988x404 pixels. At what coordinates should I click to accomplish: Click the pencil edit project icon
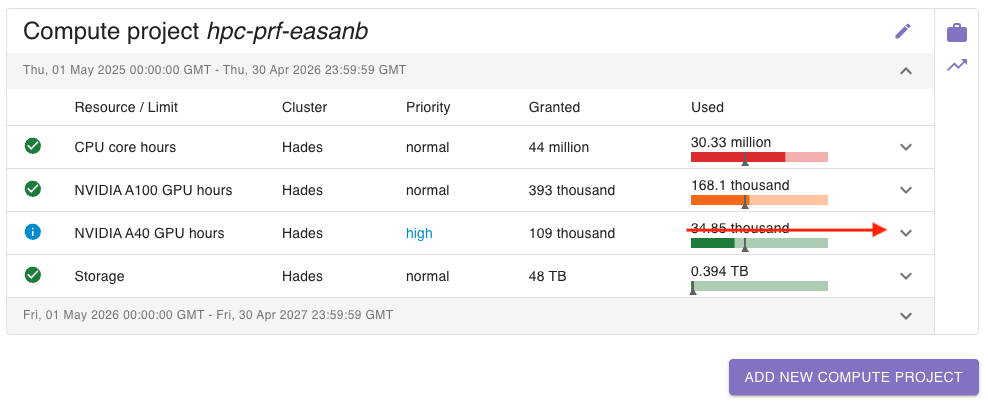[903, 31]
